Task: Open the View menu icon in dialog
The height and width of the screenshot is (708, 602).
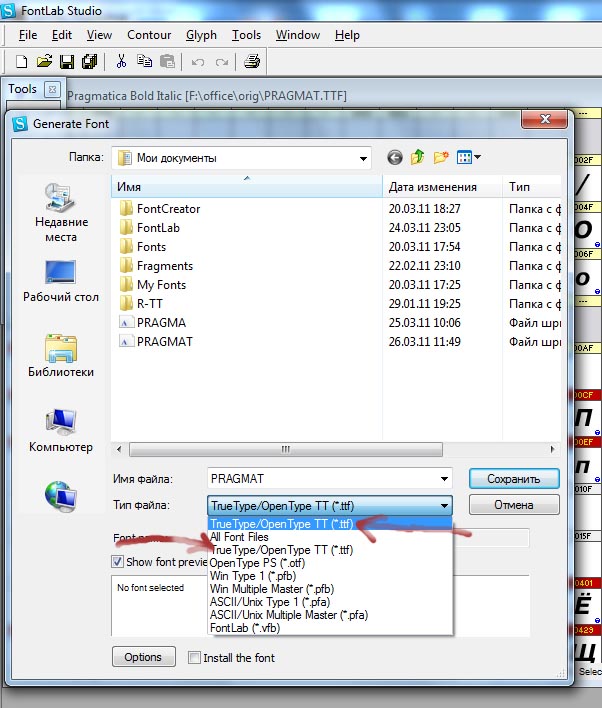Action: click(x=468, y=157)
